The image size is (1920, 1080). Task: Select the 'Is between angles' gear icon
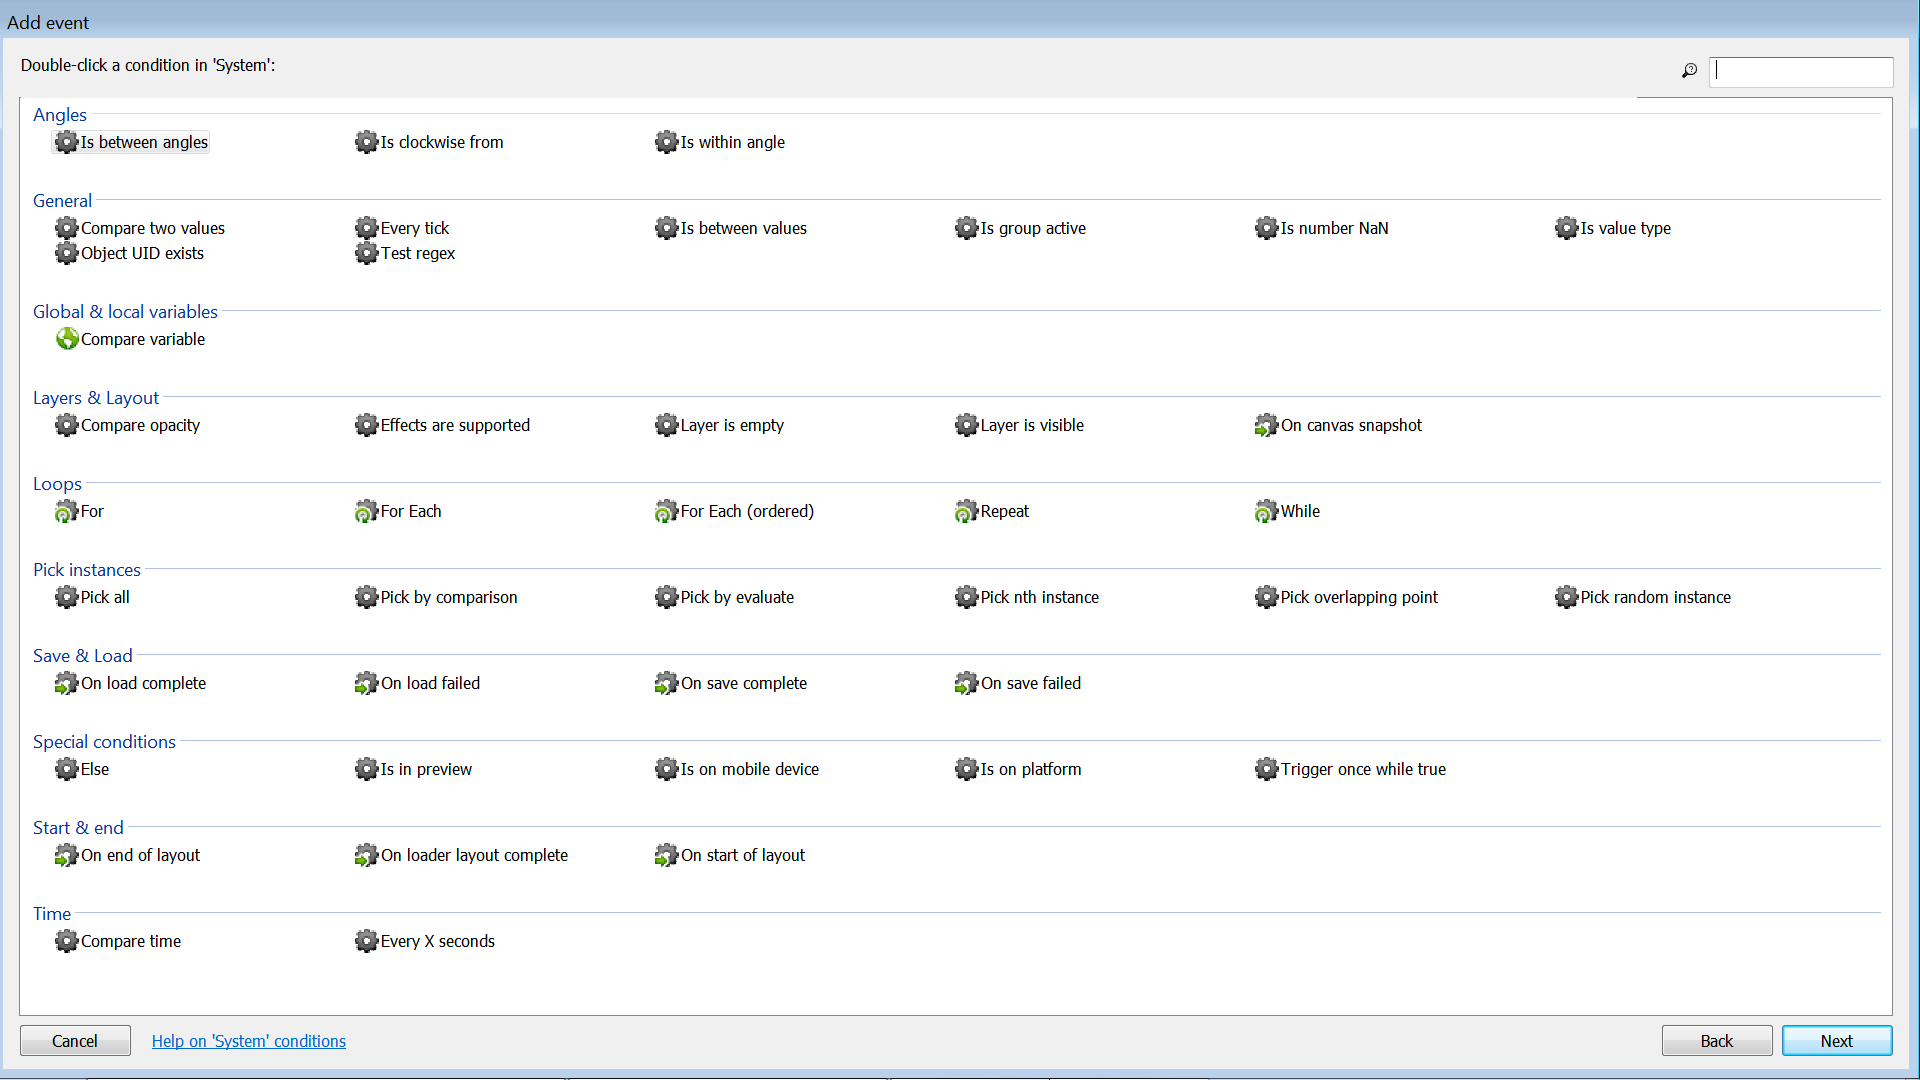click(x=66, y=142)
